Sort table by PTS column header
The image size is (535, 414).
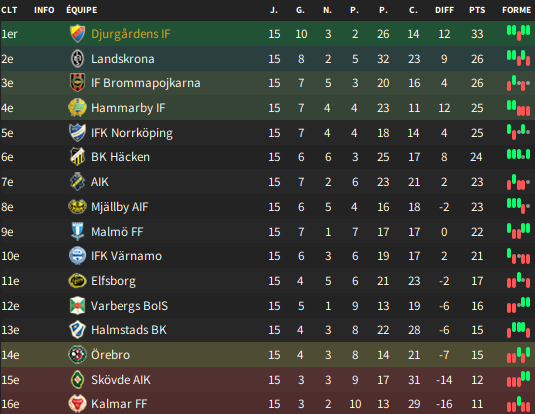point(477,10)
